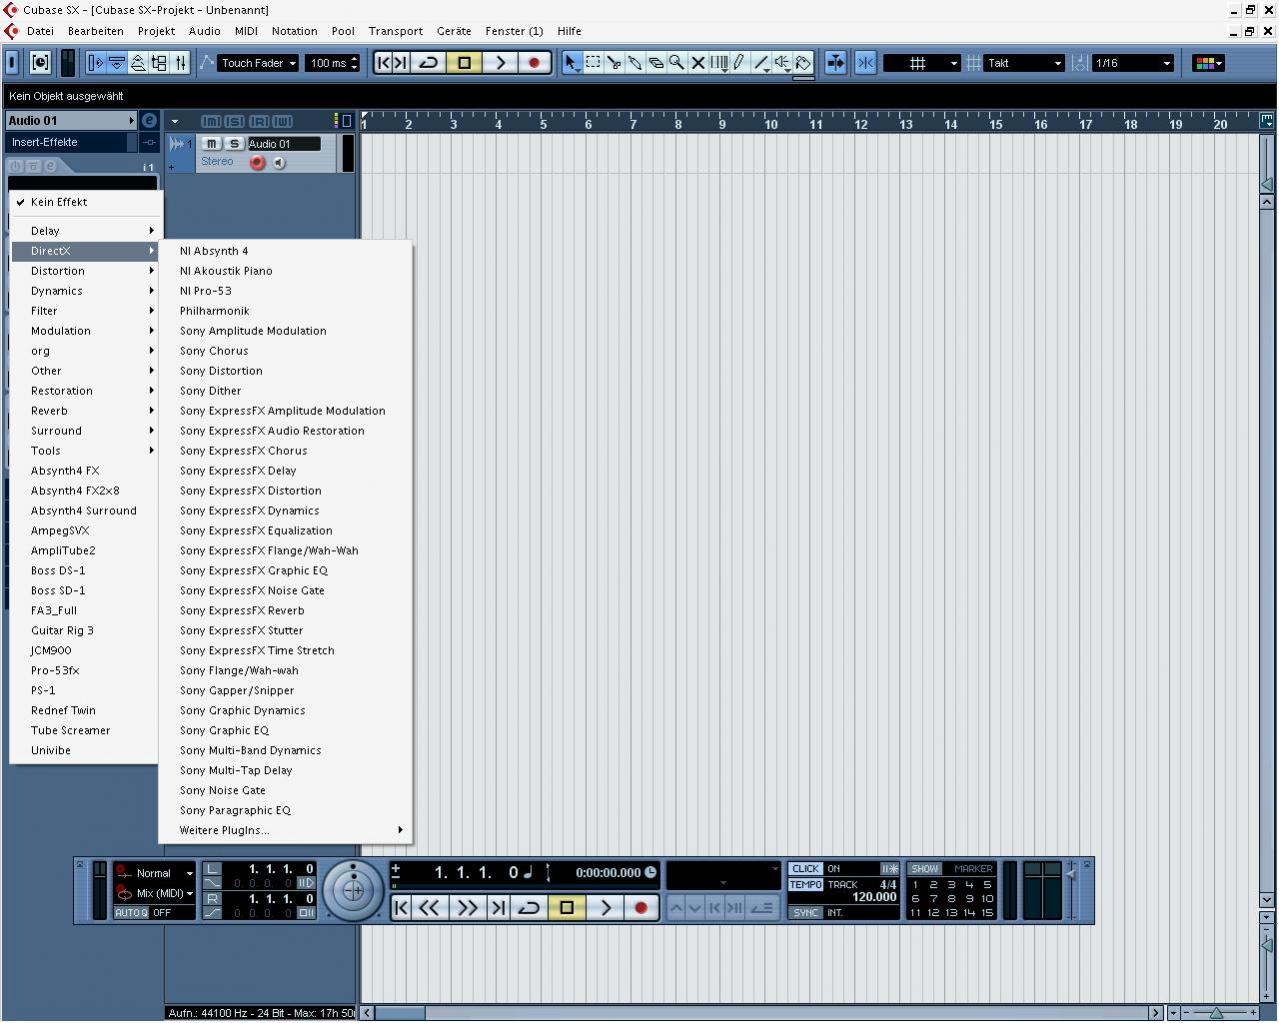Select Sony ExpressFX Reverb plugin
This screenshot has height=1023, width=1279.
pyautogui.click(x=285, y=611)
